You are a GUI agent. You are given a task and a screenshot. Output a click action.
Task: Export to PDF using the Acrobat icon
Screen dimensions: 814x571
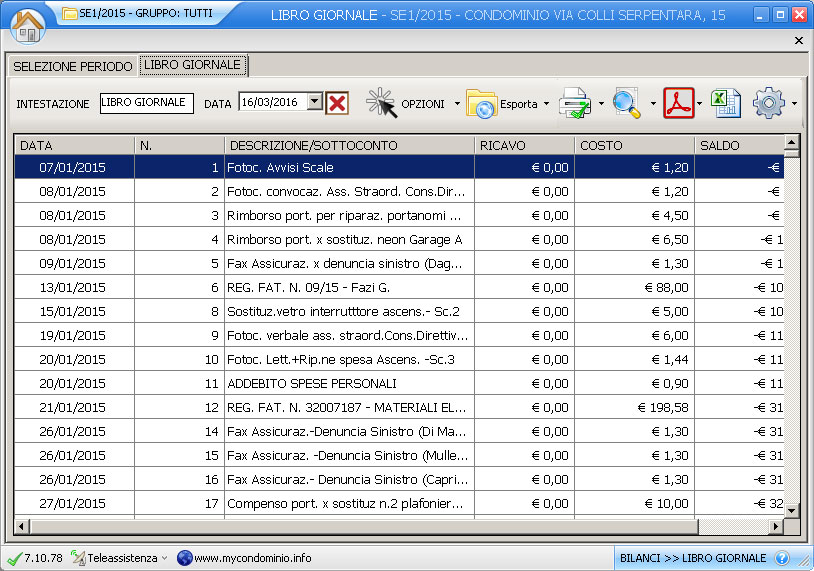pyautogui.click(x=679, y=103)
